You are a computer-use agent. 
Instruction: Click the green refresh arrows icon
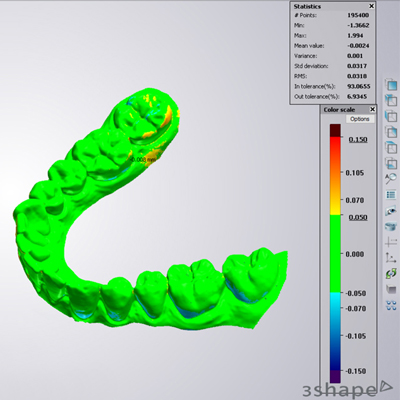tap(391, 274)
